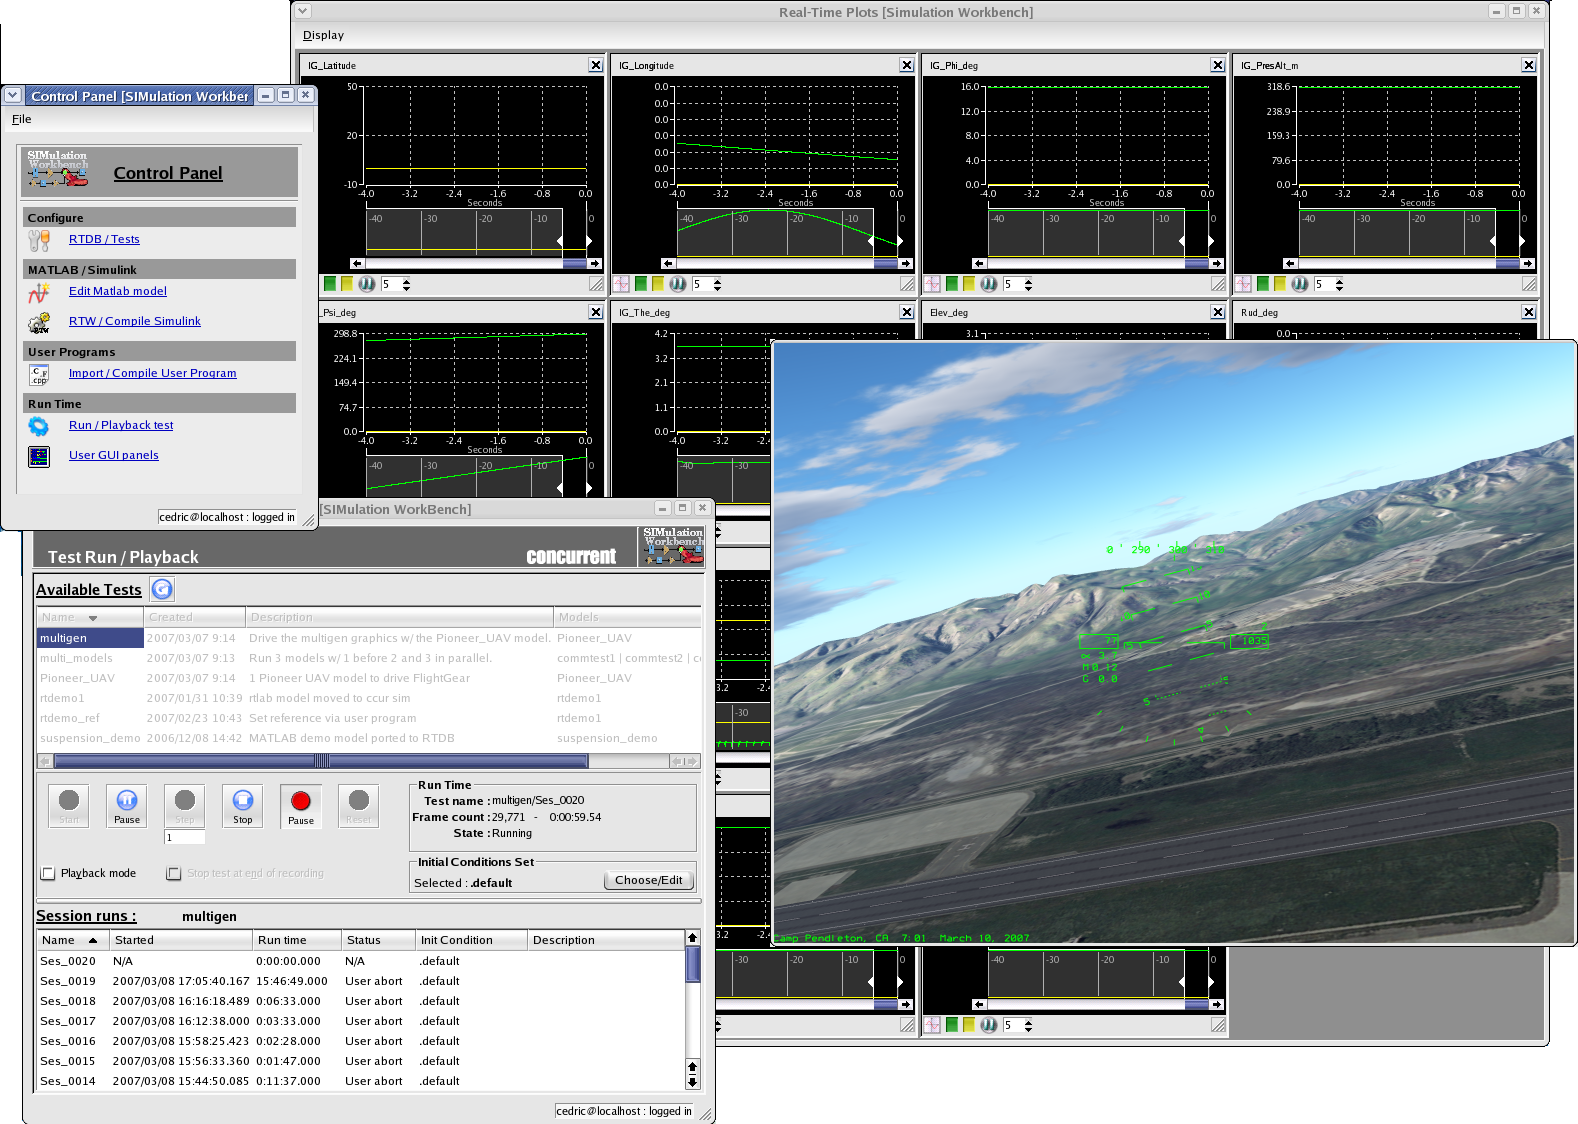1578x1124 pixels.
Task: Close the IG_Latitude plot panel
Action: [x=596, y=65]
